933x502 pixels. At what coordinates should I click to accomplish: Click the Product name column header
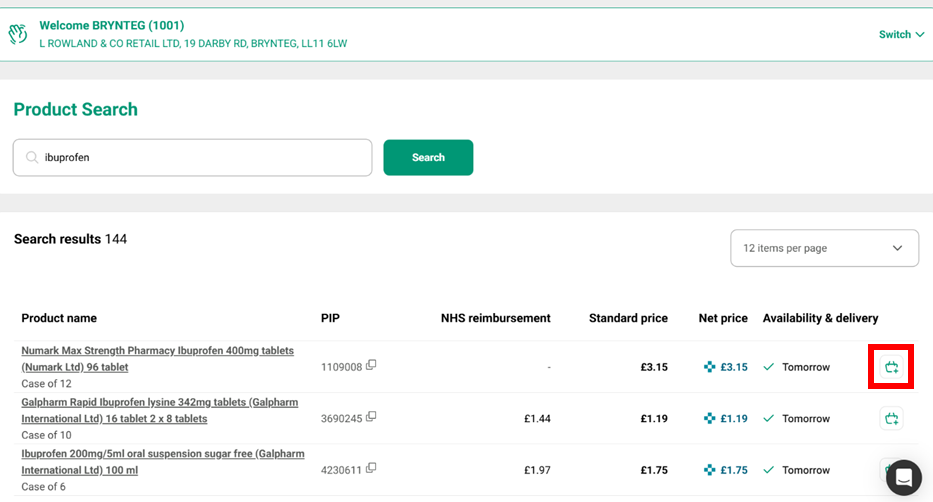click(x=59, y=318)
